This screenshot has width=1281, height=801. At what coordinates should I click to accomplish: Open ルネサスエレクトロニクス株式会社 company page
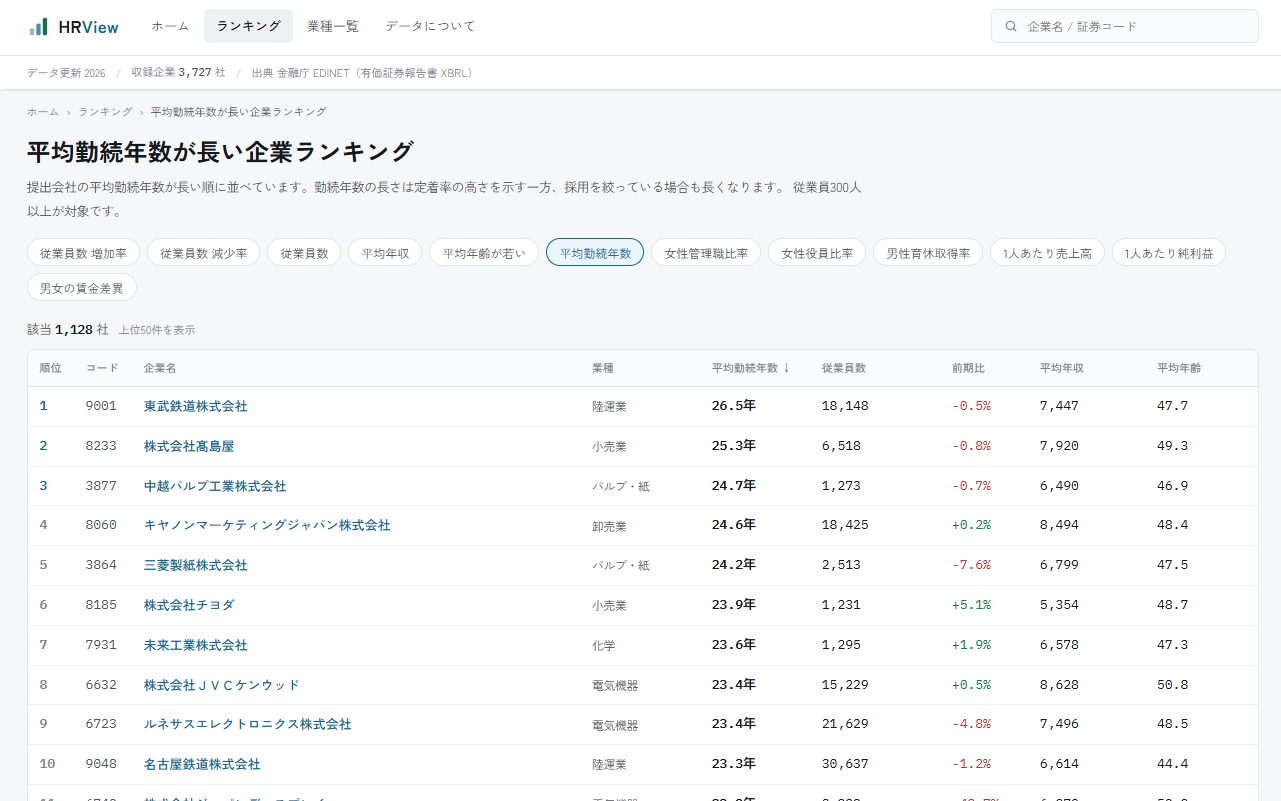point(248,724)
